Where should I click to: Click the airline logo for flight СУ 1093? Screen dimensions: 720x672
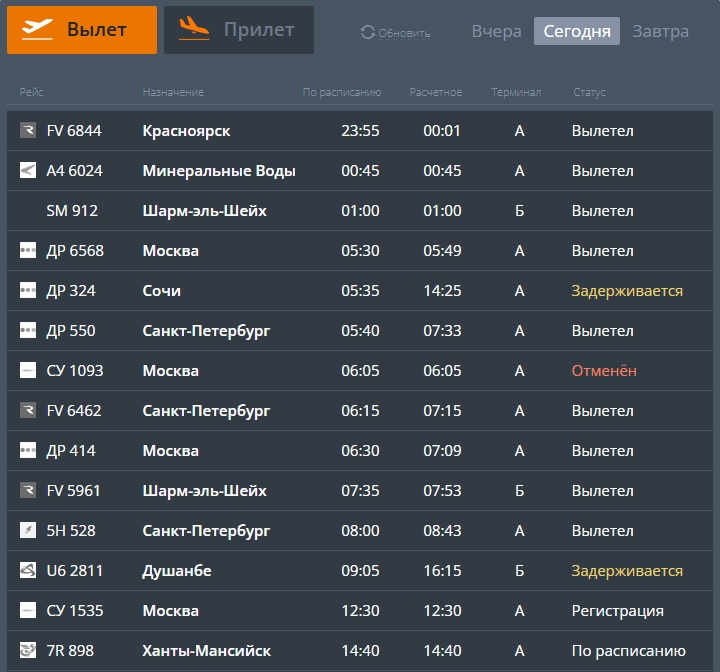point(28,371)
